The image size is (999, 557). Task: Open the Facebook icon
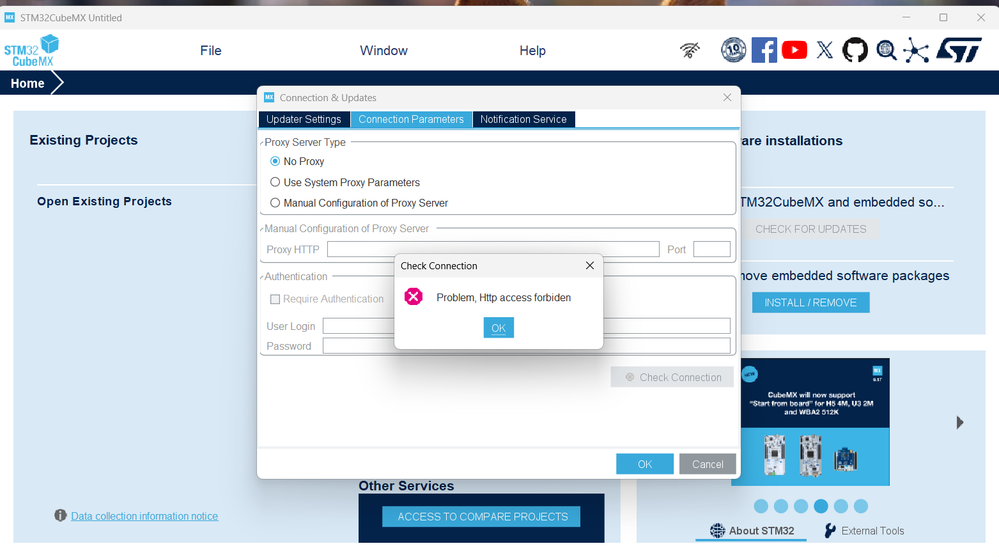(764, 50)
